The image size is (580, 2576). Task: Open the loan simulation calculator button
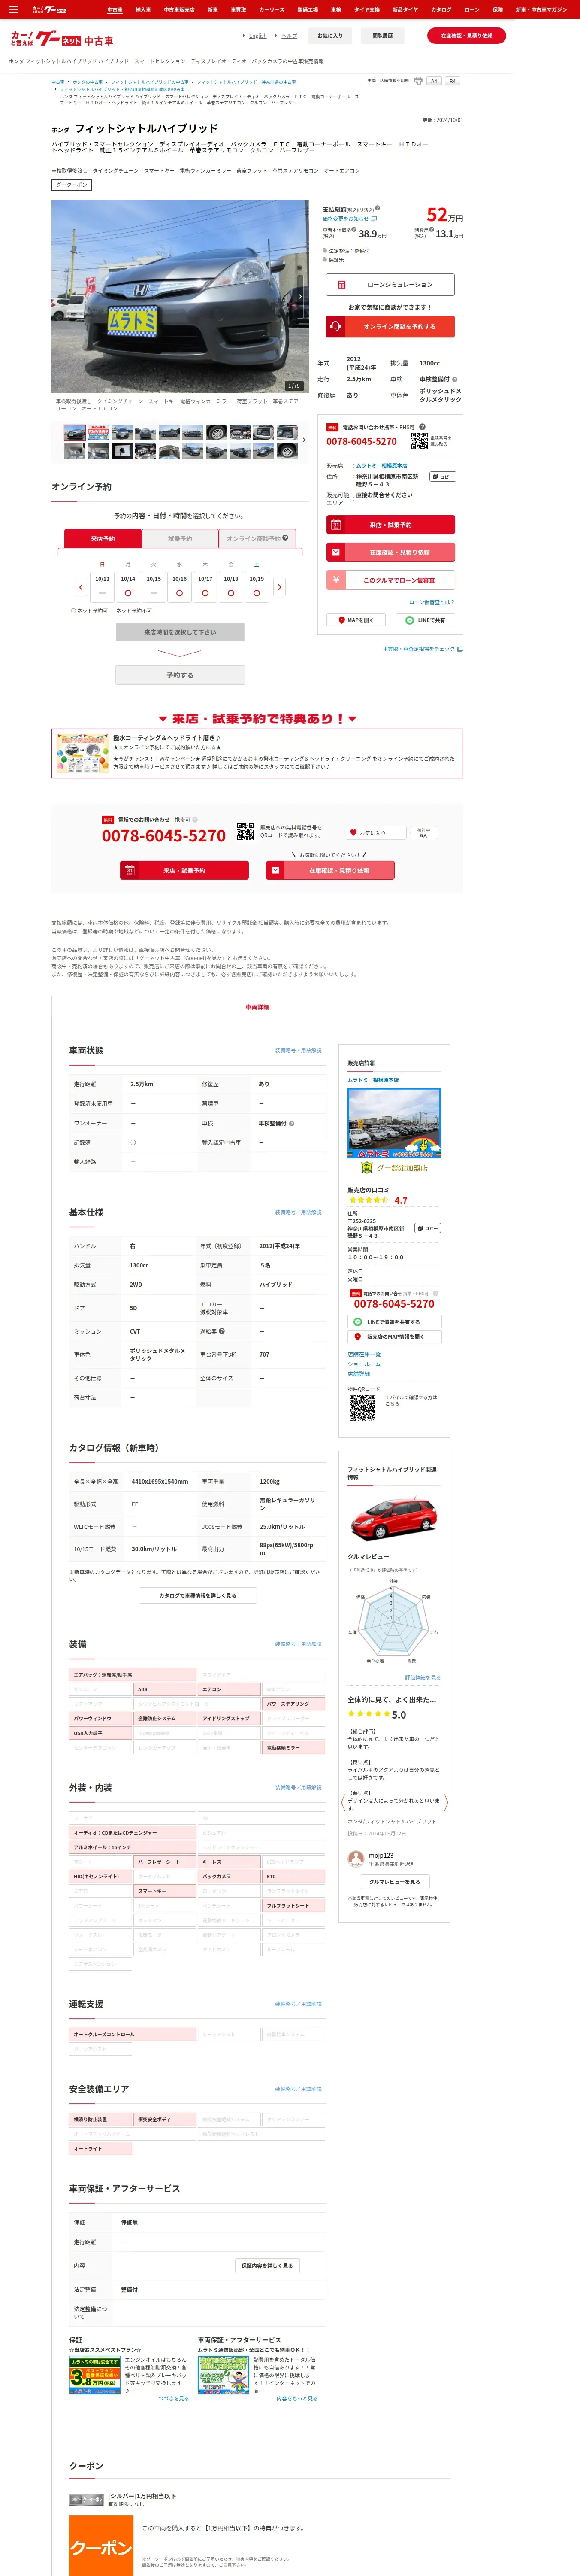(390, 285)
